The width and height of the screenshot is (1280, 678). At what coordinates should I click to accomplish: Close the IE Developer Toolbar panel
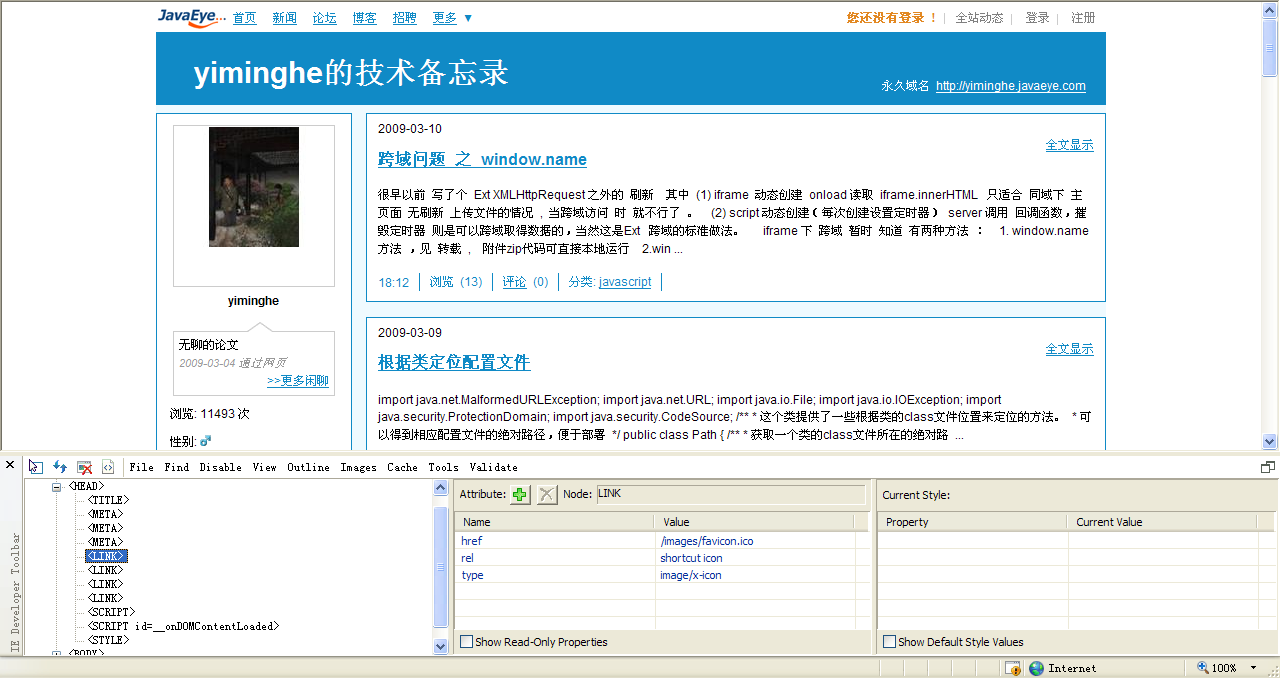tap(10, 465)
